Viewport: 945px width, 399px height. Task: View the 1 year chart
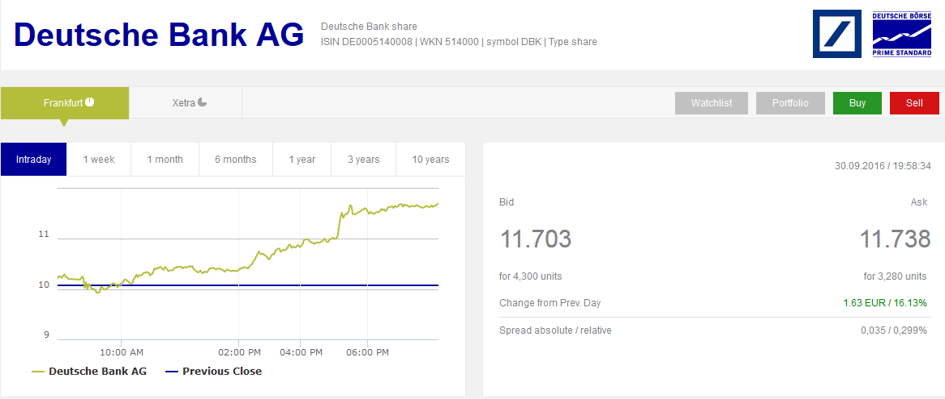(x=302, y=160)
